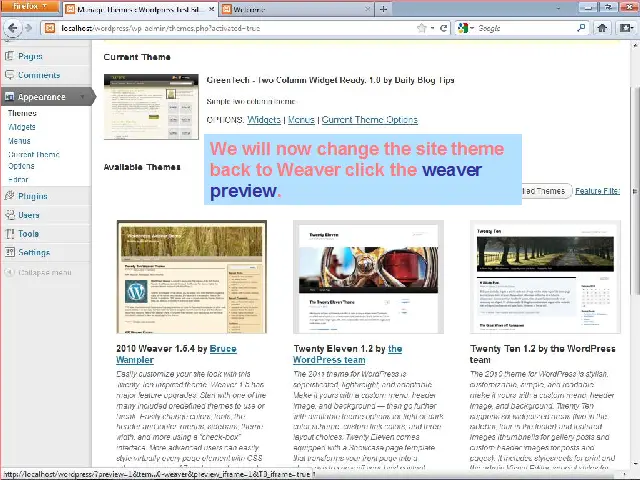
Task: Click the Pages icon in sidebar
Action: (x=9, y=57)
